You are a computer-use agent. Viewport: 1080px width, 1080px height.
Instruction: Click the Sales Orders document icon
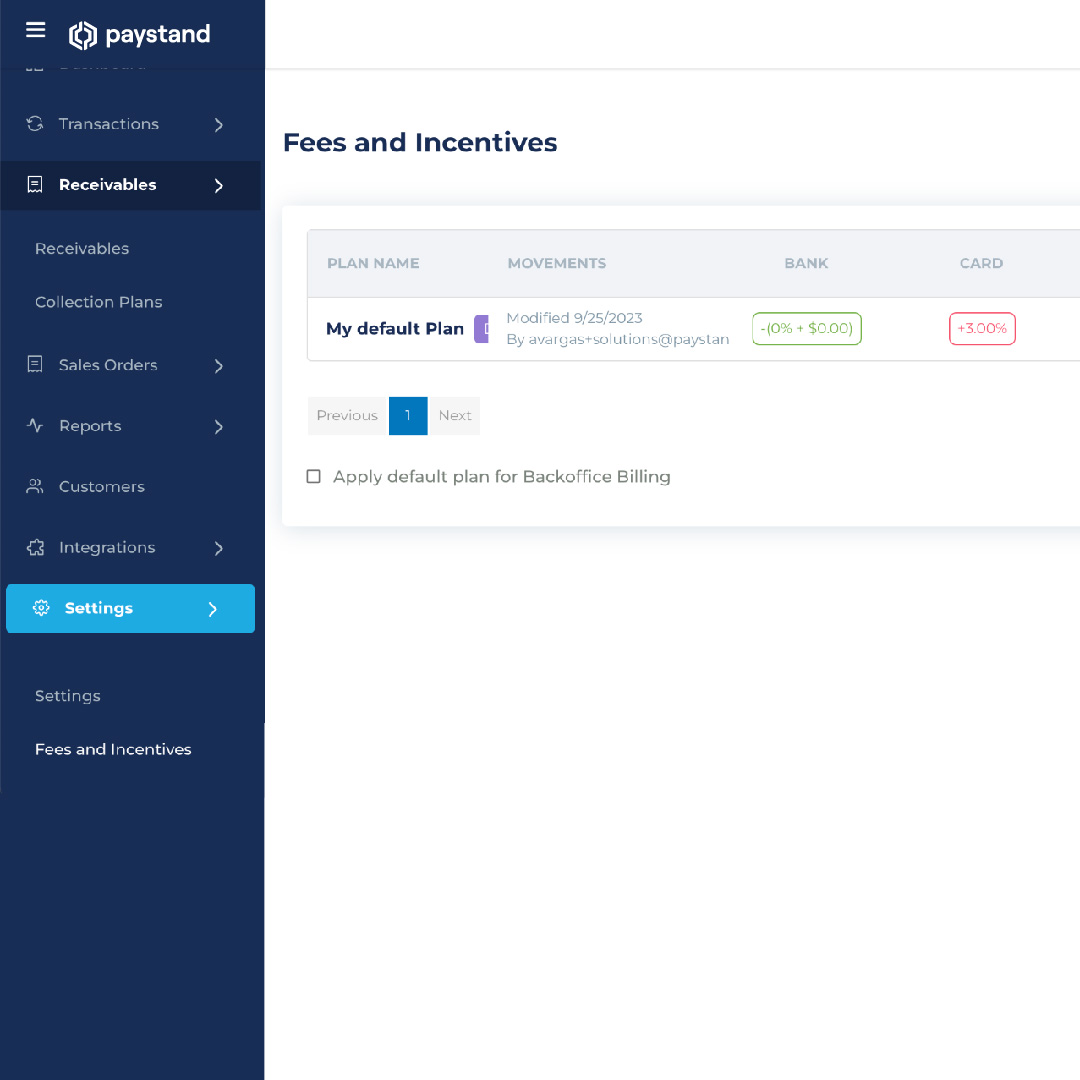[x=35, y=365]
